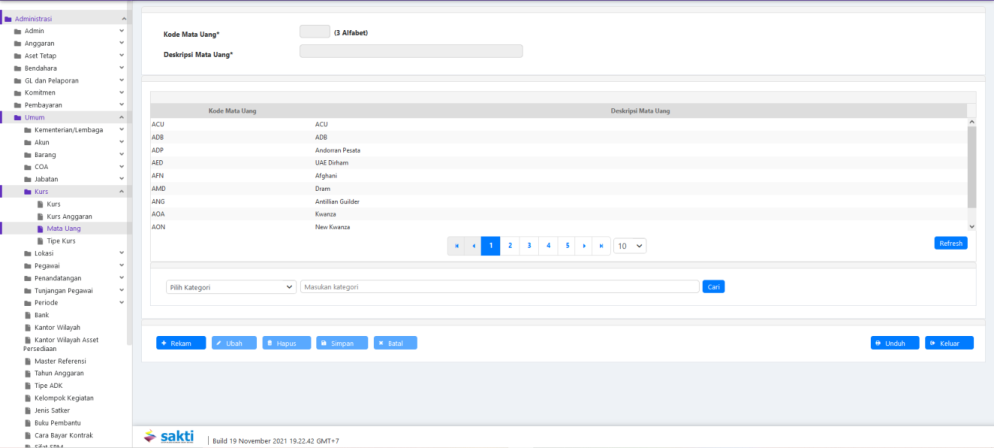The height and width of the screenshot is (448, 994).
Task: Focus the Masukan kategori search field
Action: (x=499, y=287)
